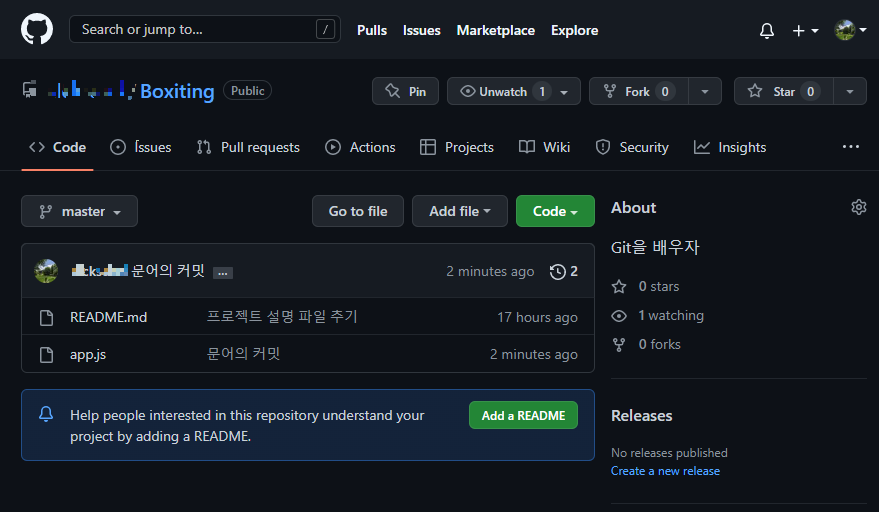
Task: Open latest commit message 문어의 커밋
Action: (x=168, y=271)
